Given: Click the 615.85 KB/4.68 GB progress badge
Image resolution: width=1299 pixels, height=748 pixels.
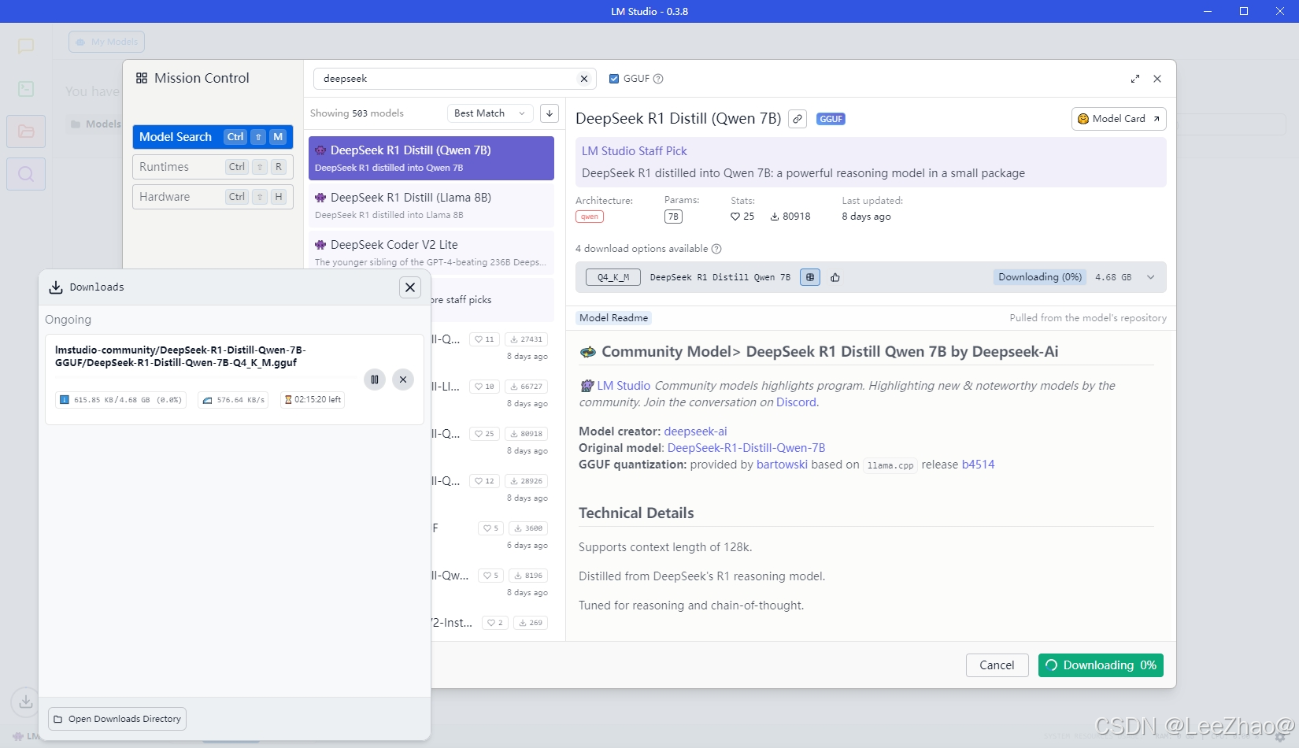Looking at the screenshot, I should click(121, 400).
